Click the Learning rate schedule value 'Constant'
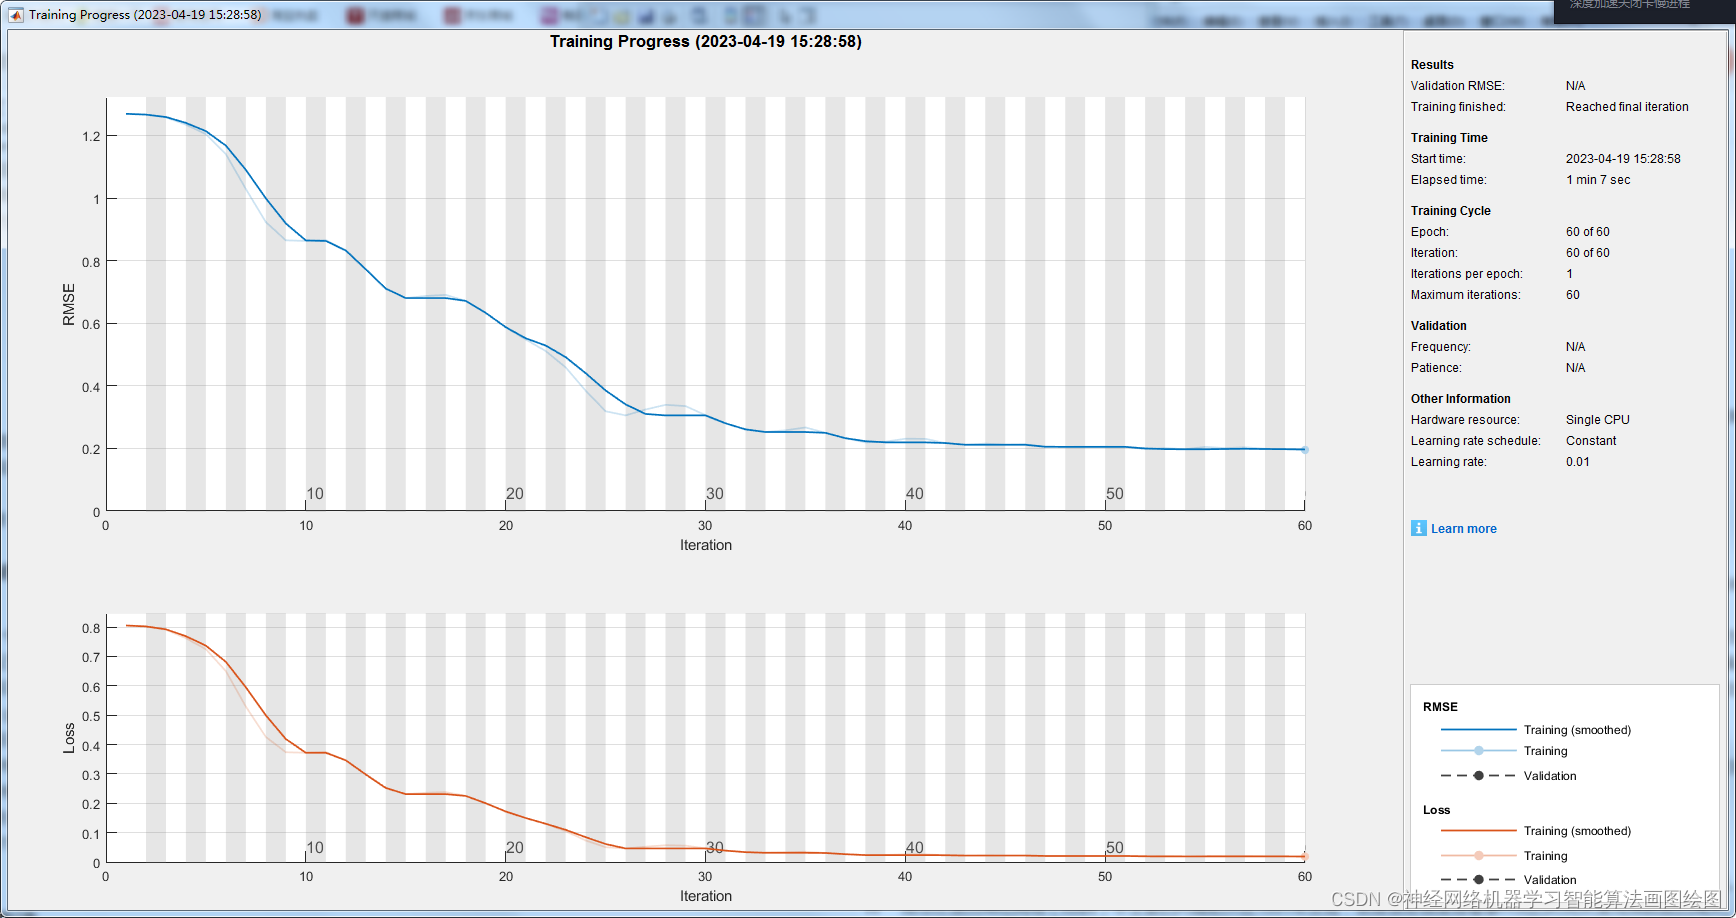Screen dimensions: 1736x918 click(1591, 441)
